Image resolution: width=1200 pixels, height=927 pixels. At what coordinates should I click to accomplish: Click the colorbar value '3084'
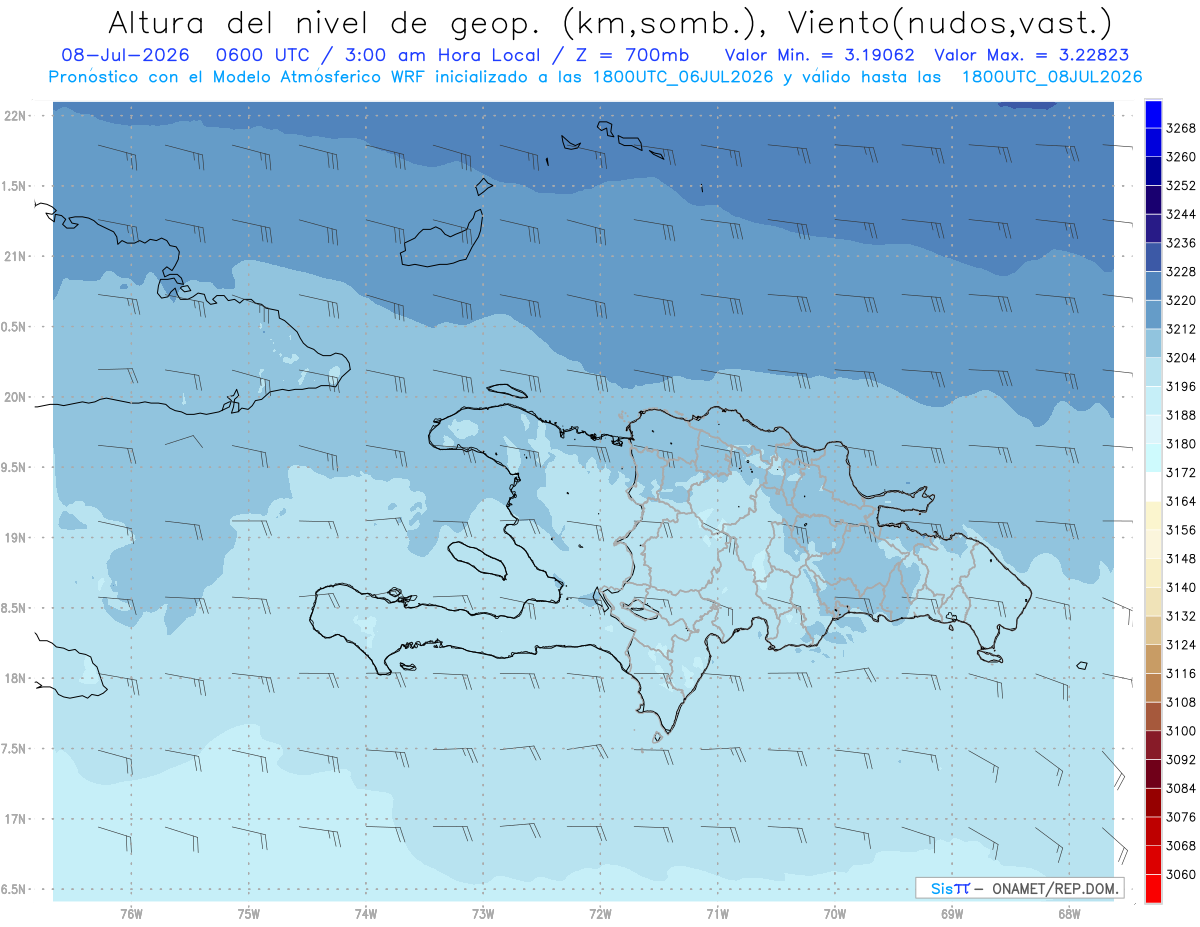(x=1181, y=788)
